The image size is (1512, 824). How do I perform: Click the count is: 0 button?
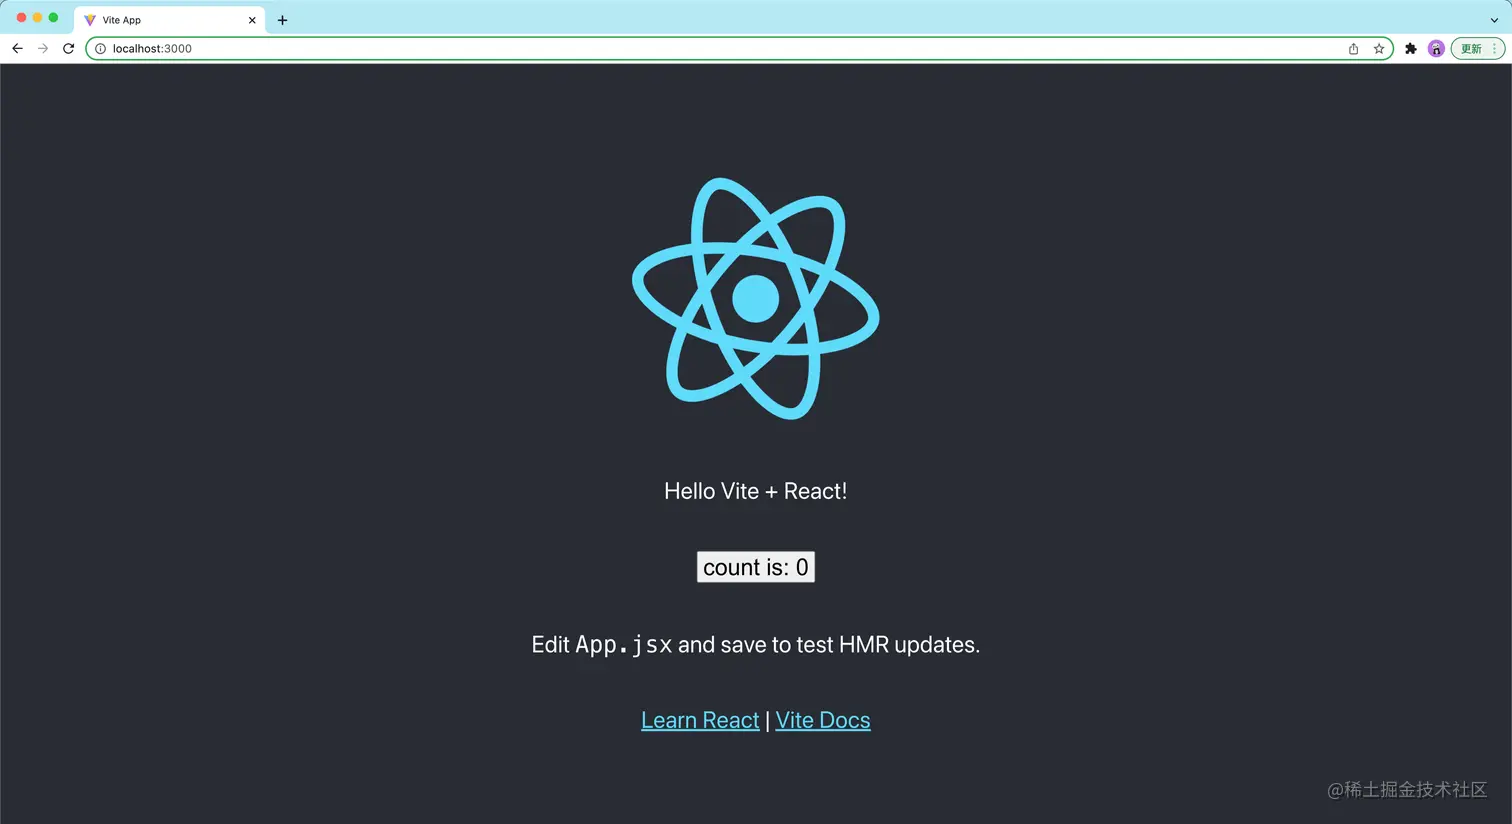point(756,567)
